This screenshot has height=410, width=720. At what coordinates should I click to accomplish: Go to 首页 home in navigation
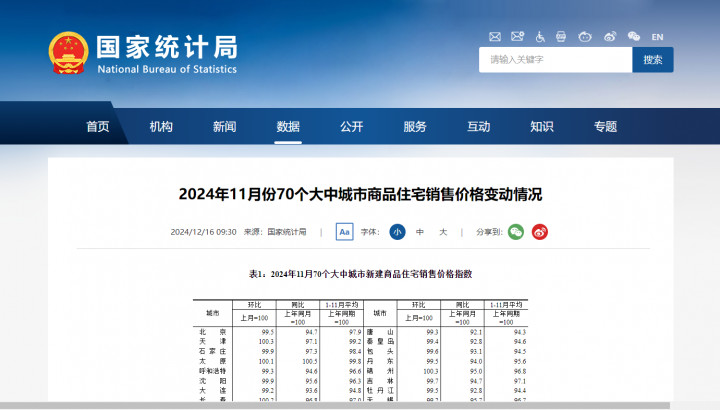point(97,127)
